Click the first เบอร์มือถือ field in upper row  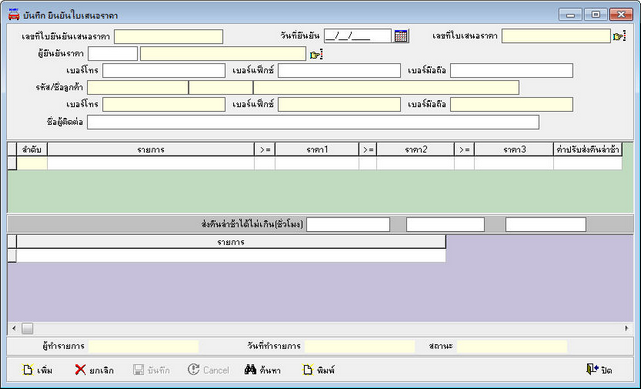click(511, 70)
